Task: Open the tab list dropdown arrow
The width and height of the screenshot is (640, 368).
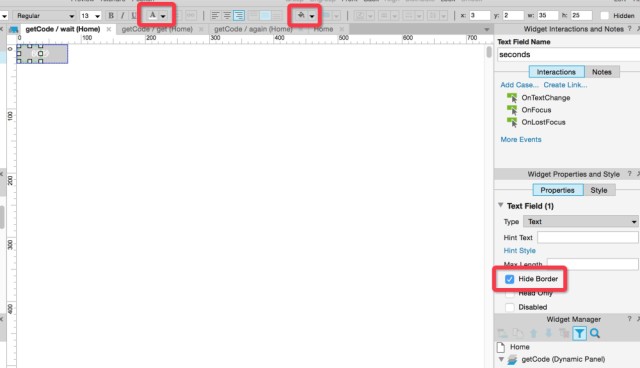Action: [487, 29]
